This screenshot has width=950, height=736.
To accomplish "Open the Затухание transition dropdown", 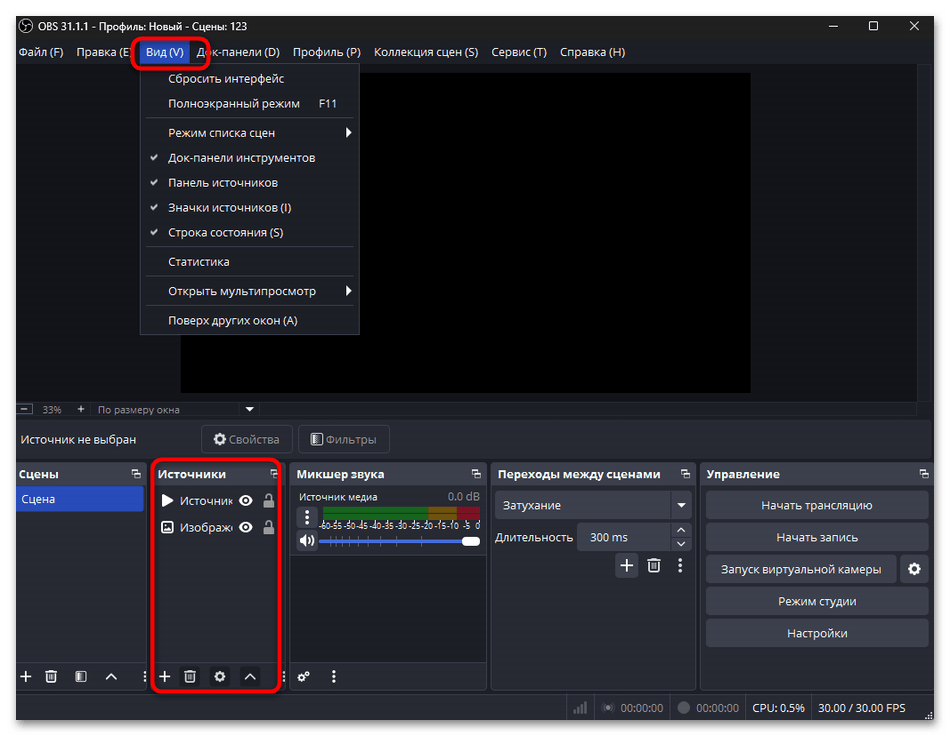I will [681, 505].
